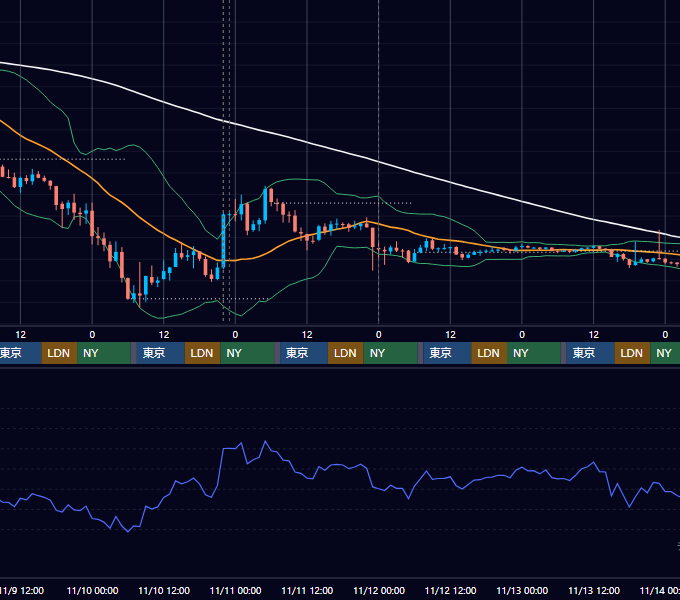Click the 11/11 12:00 time axis label
Image resolution: width=680 pixels, height=600 pixels.
(x=307, y=590)
